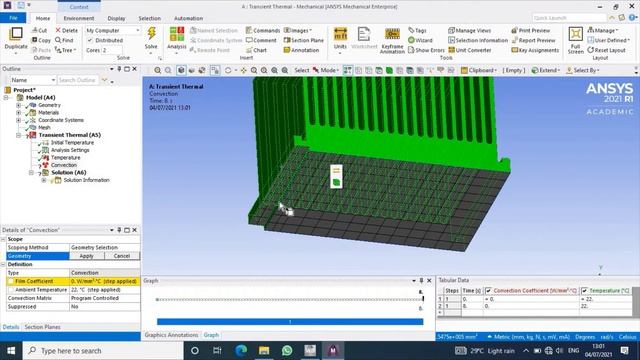Screen dimensions: 640x360
Task: Click Find in the ribbon
Action: coord(64,40)
